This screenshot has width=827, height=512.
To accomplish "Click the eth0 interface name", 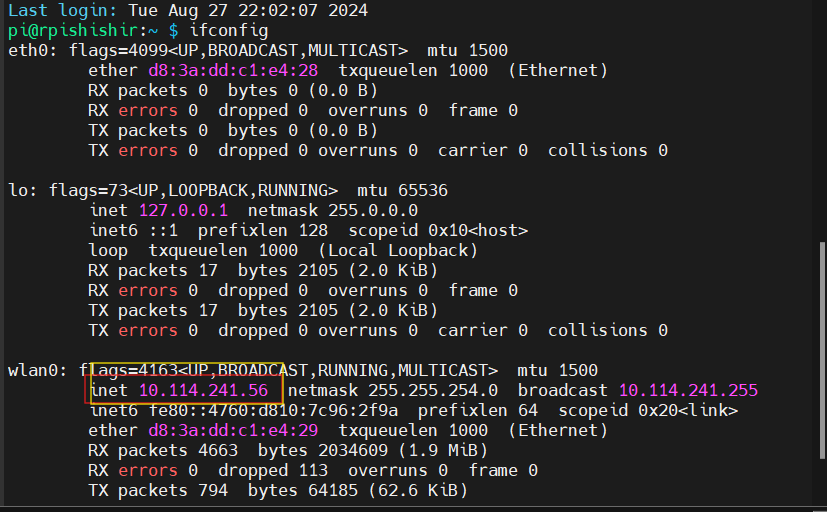I will [x=28, y=50].
